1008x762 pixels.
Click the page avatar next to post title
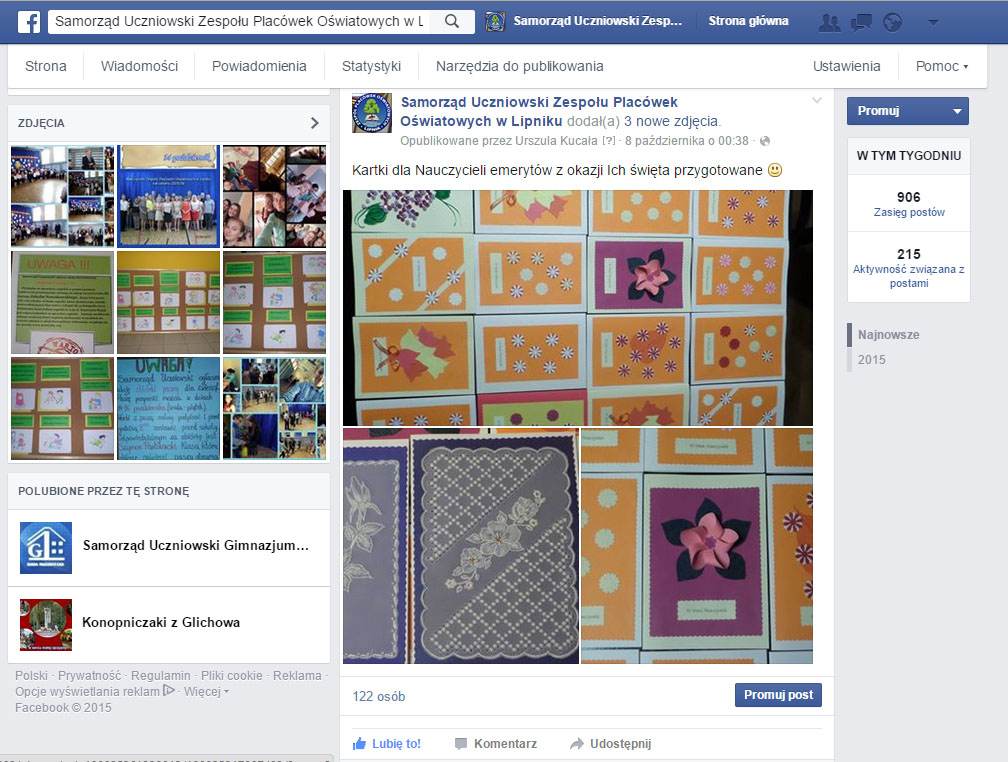tap(372, 113)
